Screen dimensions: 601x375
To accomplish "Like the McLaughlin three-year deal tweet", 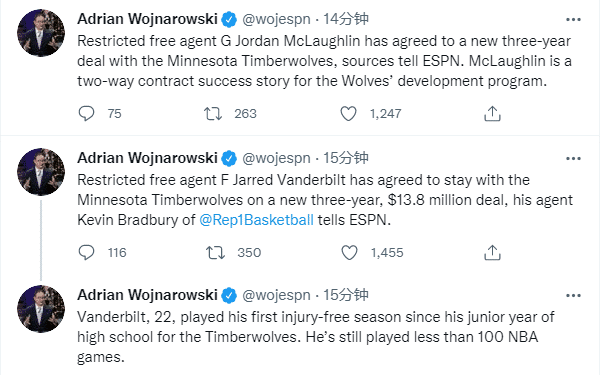I will [x=348, y=113].
